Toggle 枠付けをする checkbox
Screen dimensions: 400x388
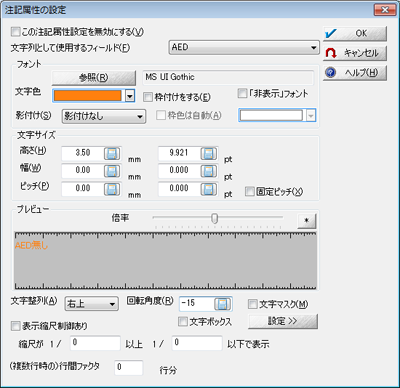tap(148, 97)
